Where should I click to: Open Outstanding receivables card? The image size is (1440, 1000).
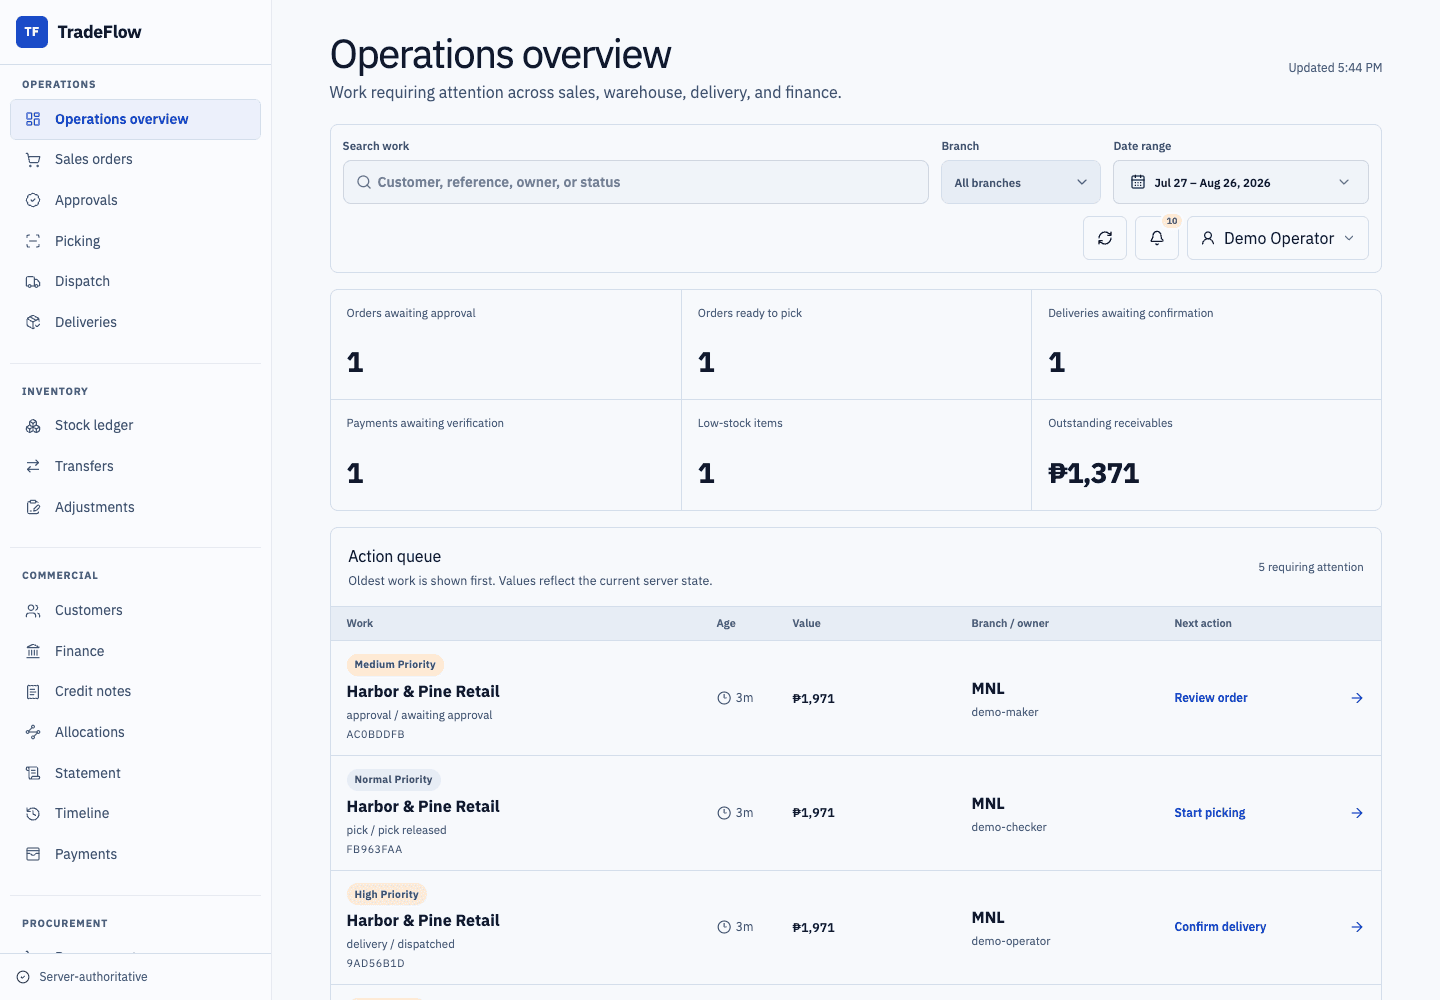coord(1206,455)
